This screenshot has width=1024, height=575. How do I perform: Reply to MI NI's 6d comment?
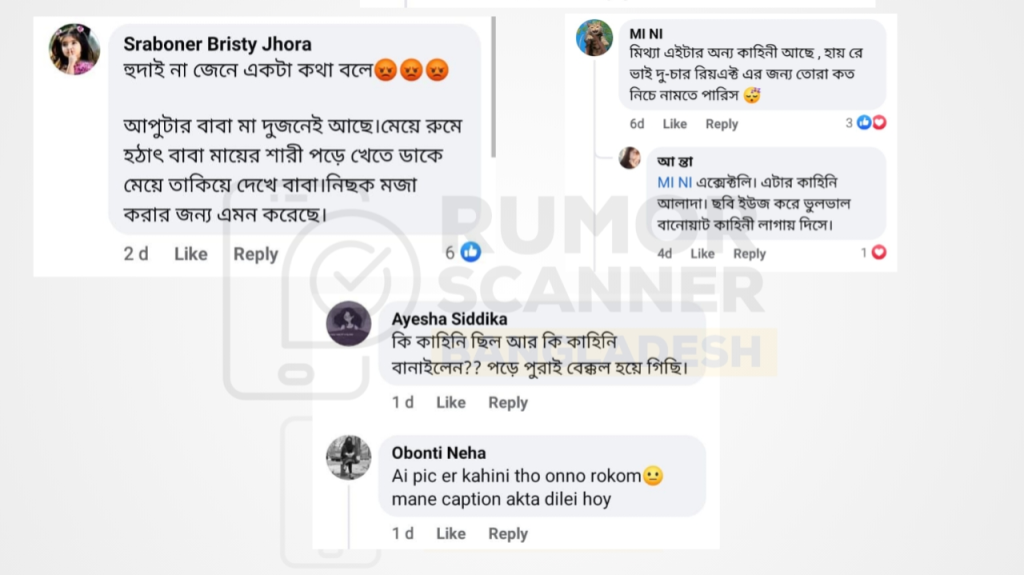(x=722, y=123)
